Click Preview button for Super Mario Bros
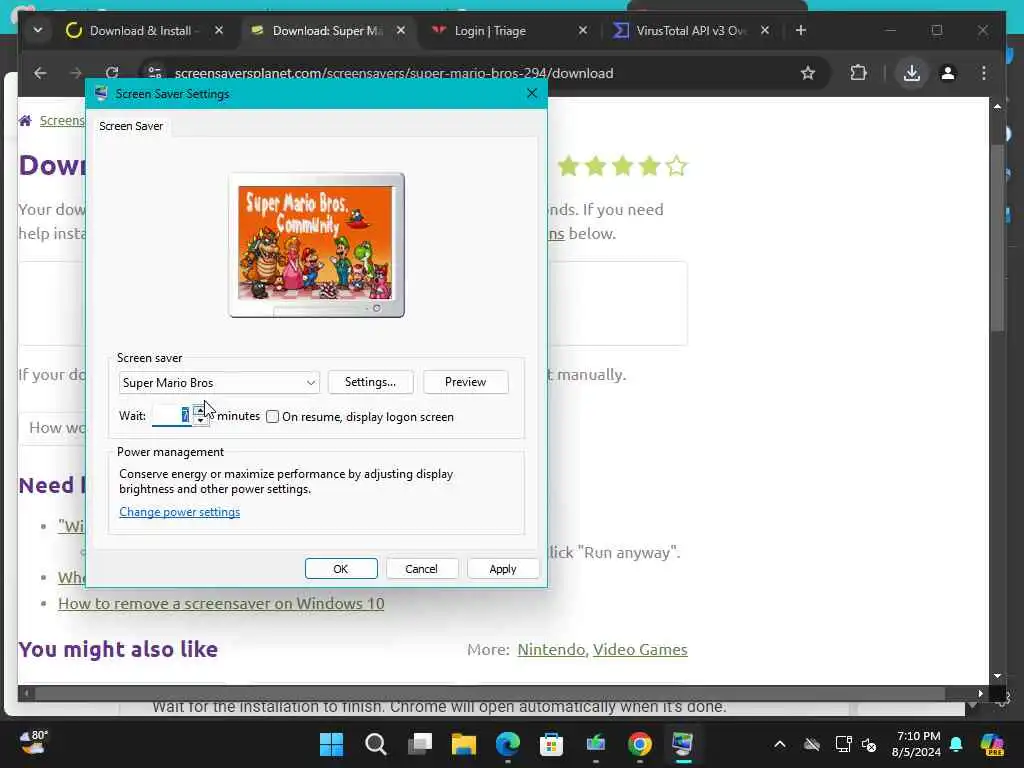The width and height of the screenshot is (1024, 768). (465, 382)
